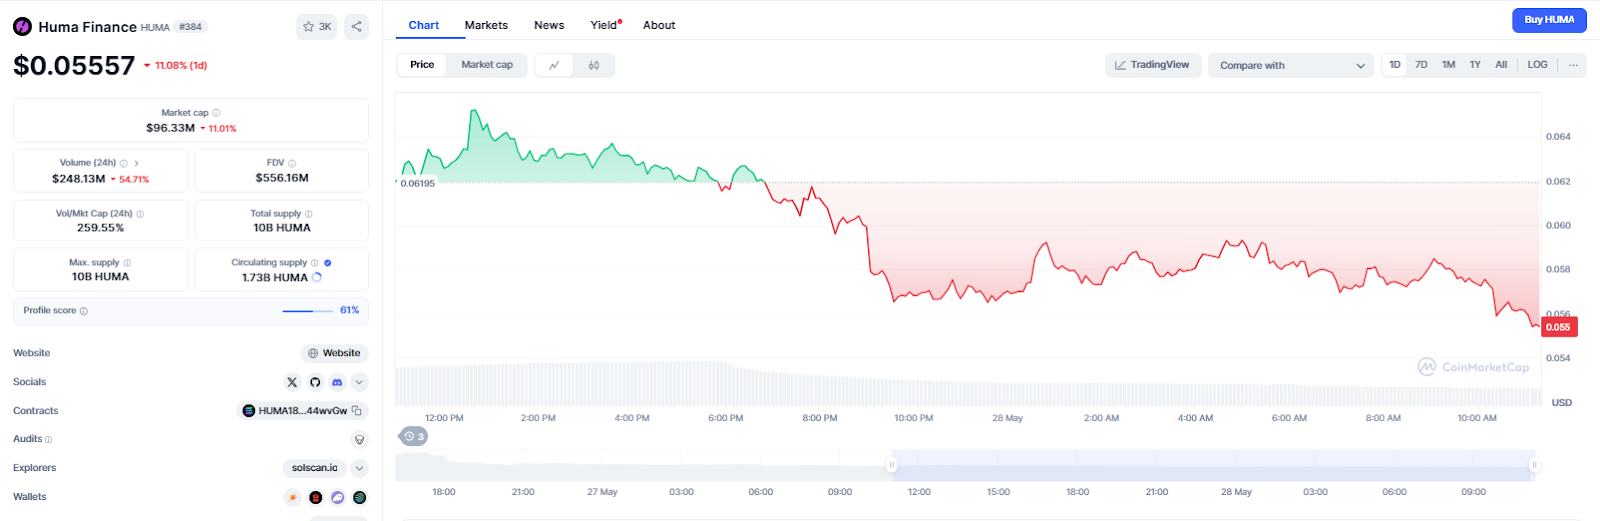Open the purple Phantom wallet icon

tap(337, 497)
